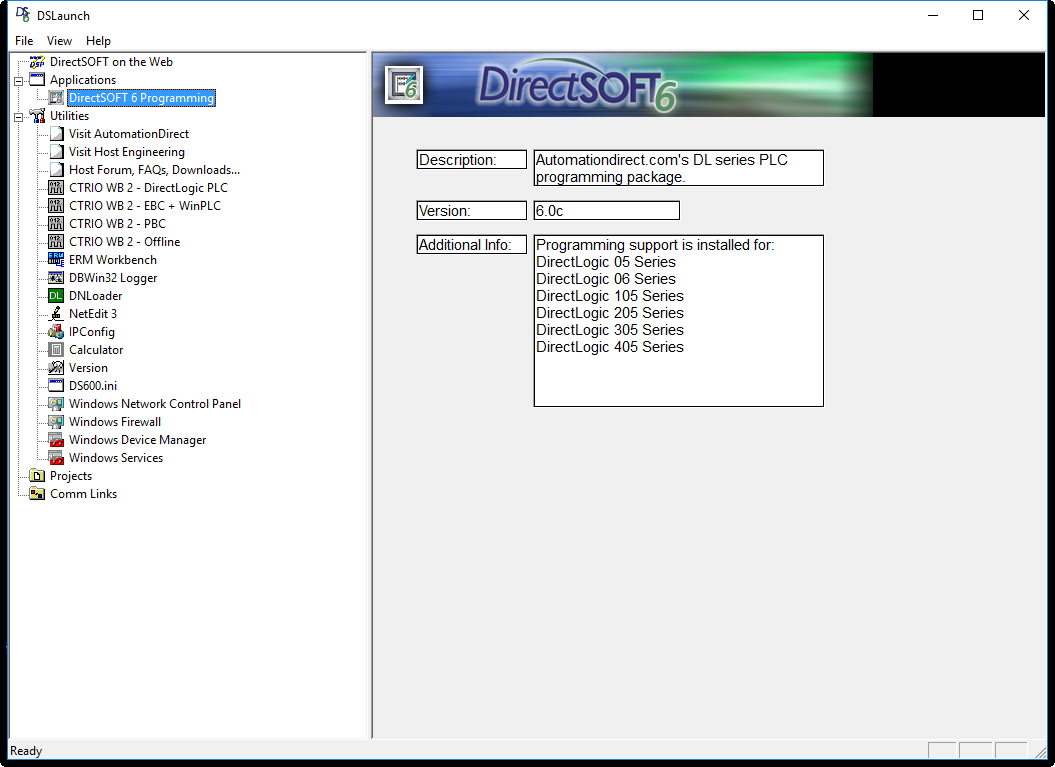This screenshot has height=767, width=1055.
Task: Open Host Forum, FAQs, Downloads link
Action: click(154, 170)
